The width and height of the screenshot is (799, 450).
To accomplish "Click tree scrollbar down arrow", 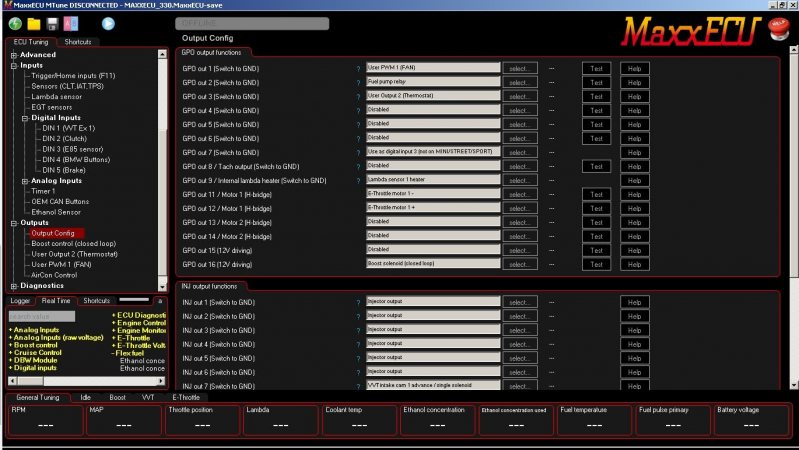I will (162, 287).
